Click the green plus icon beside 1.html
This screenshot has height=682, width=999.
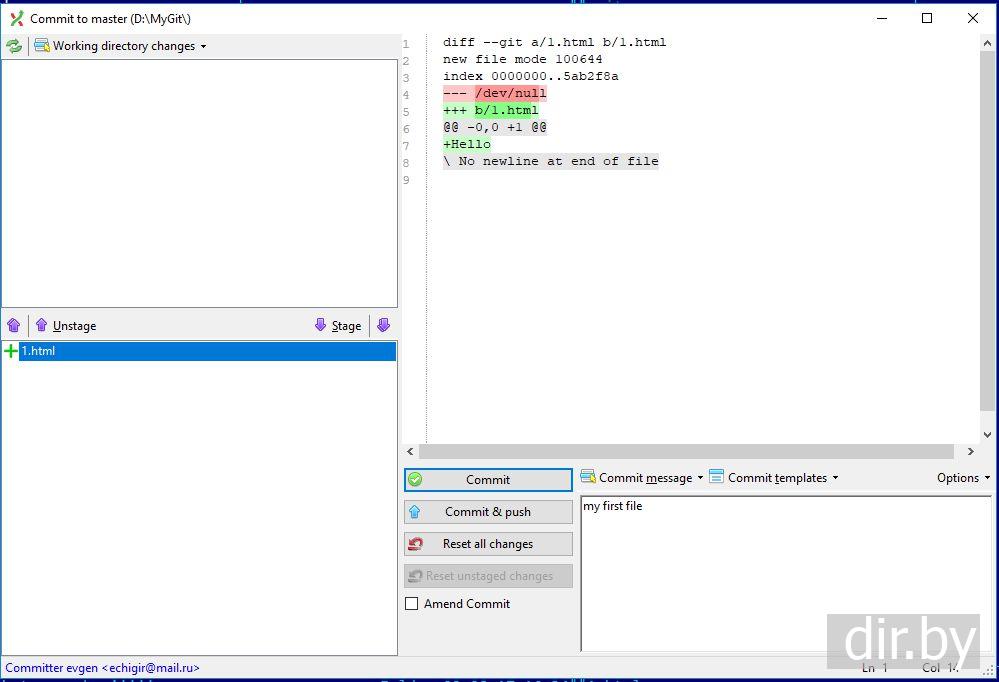pos(11,351)
